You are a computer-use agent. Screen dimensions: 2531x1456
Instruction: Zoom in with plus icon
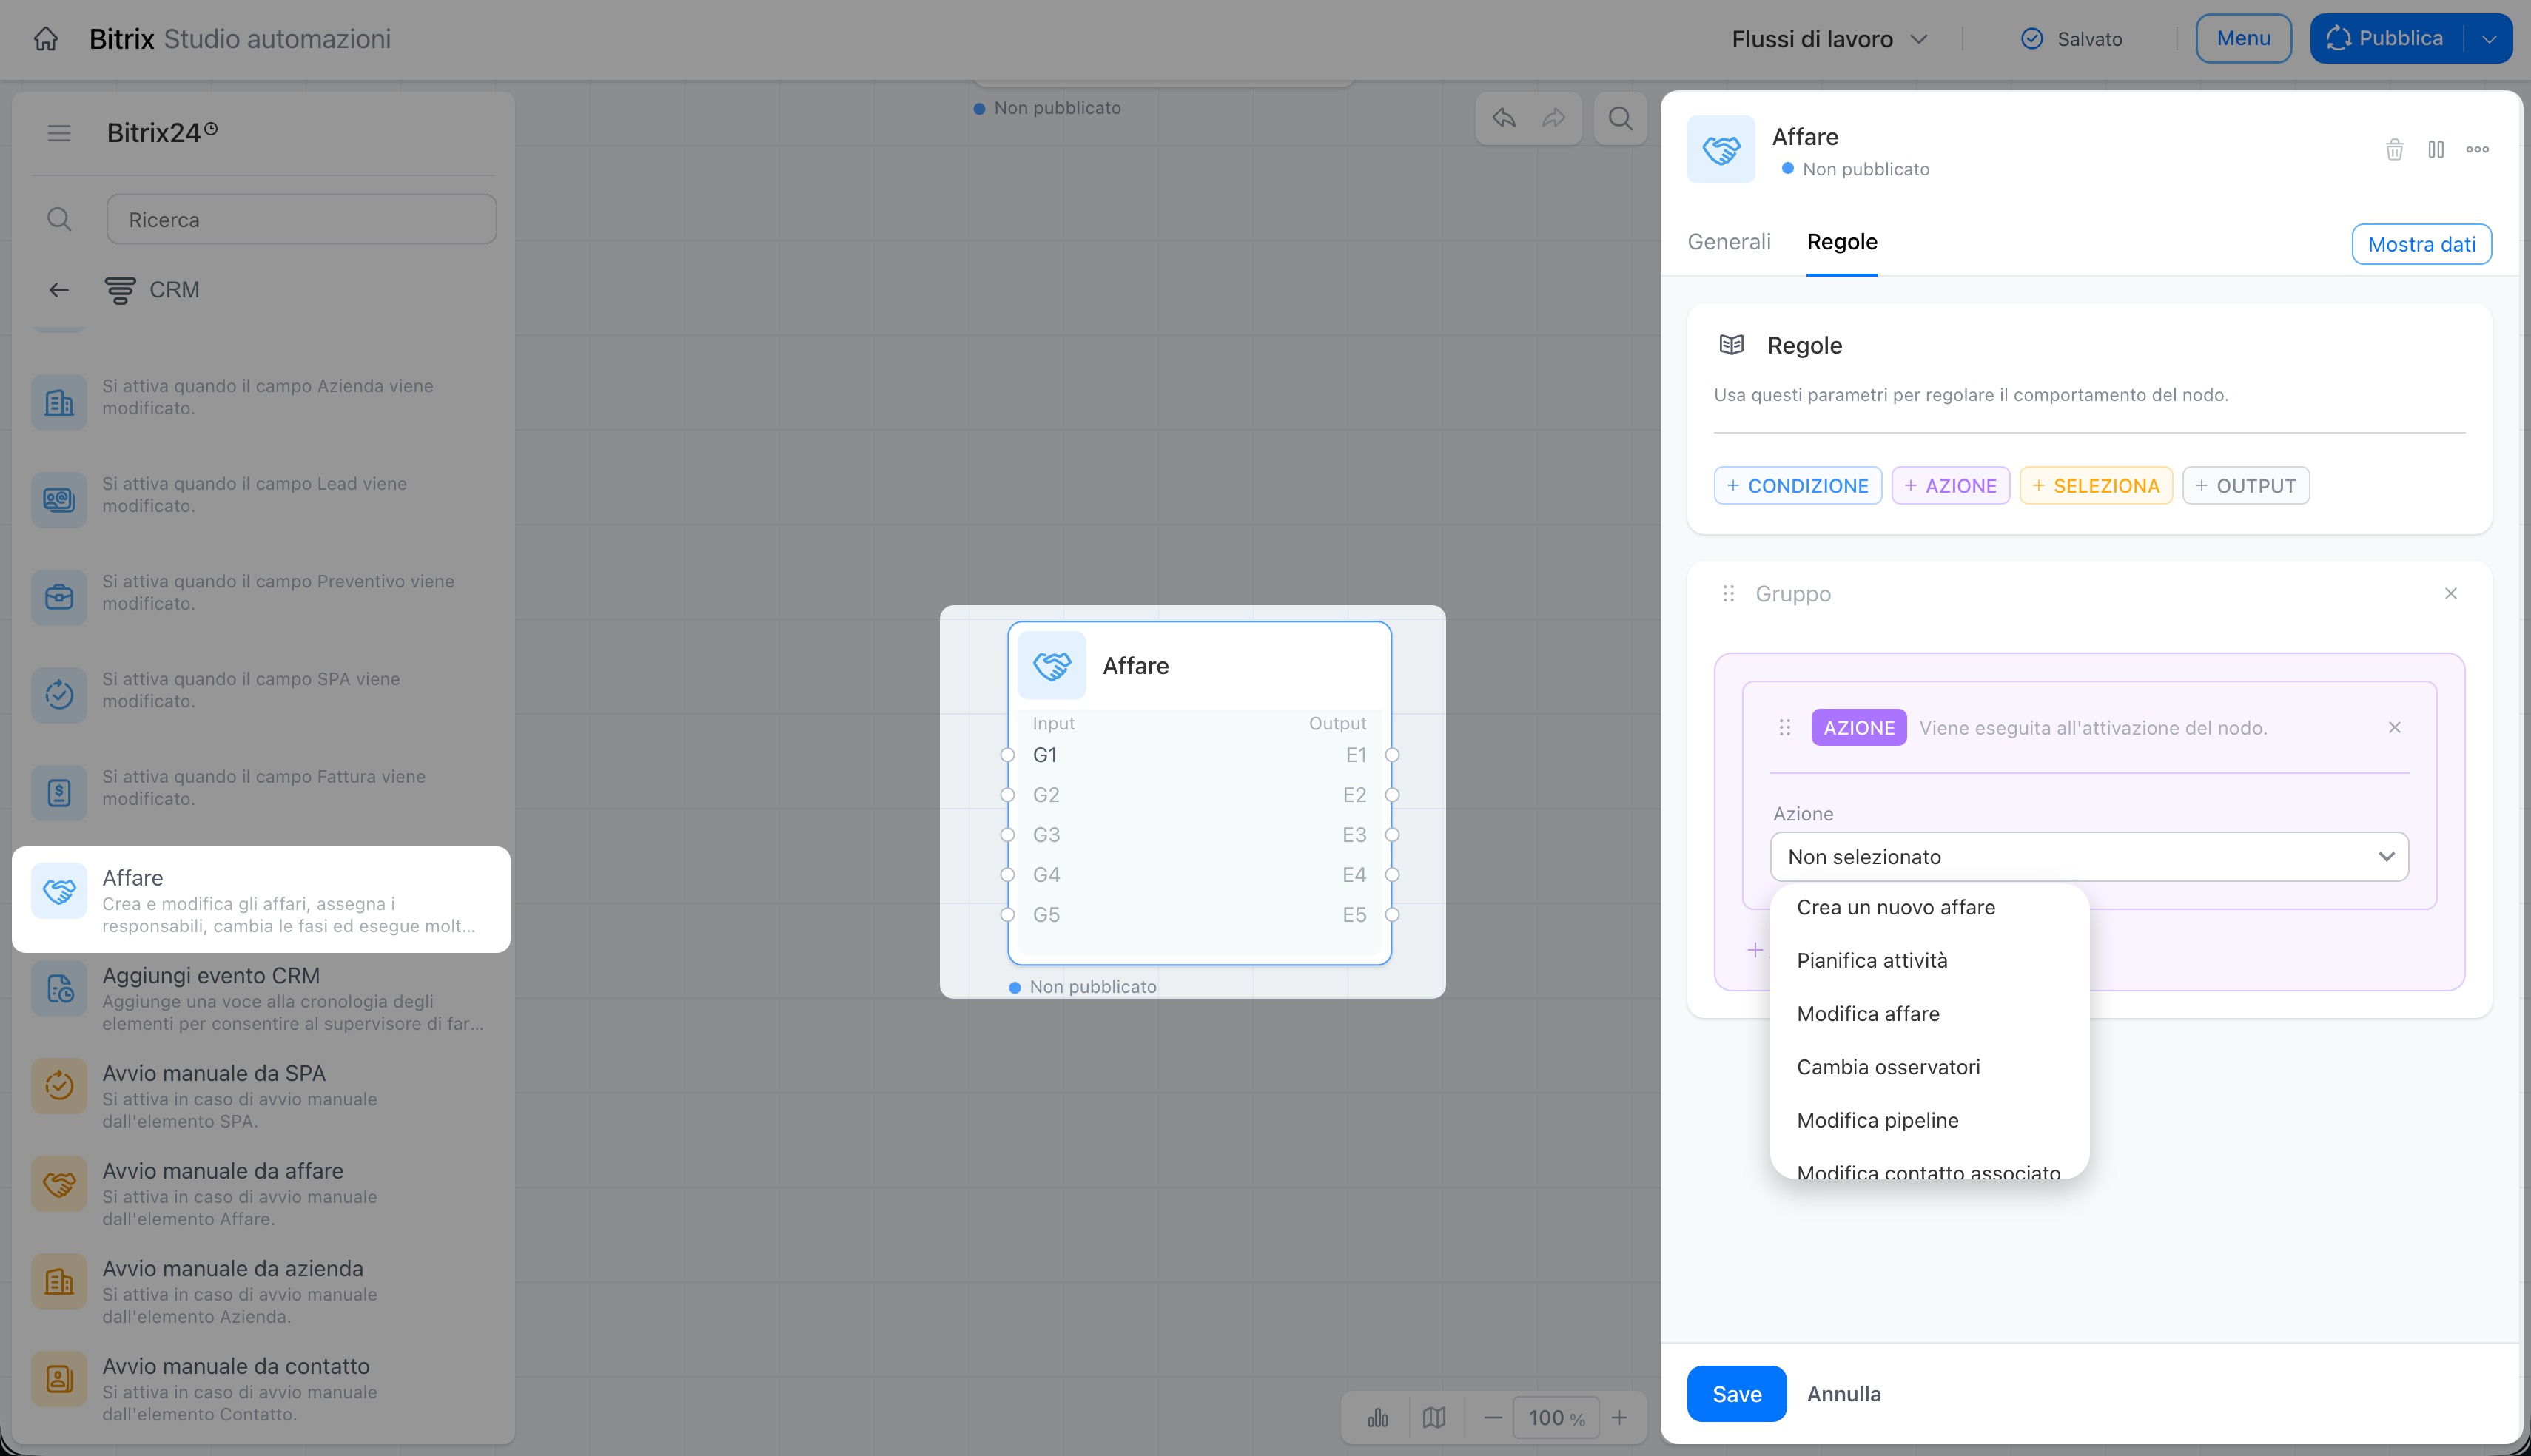(x=1619, y=1417)
